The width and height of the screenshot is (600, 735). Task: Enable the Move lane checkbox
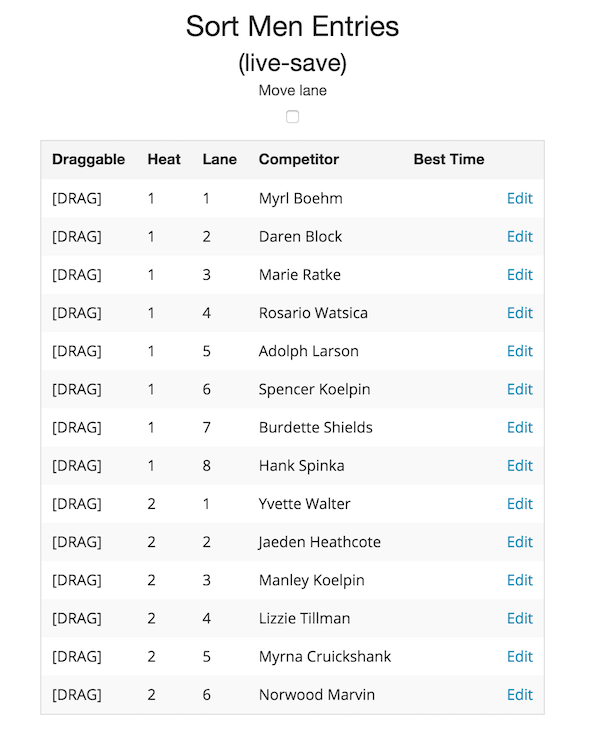coord(292,117)
